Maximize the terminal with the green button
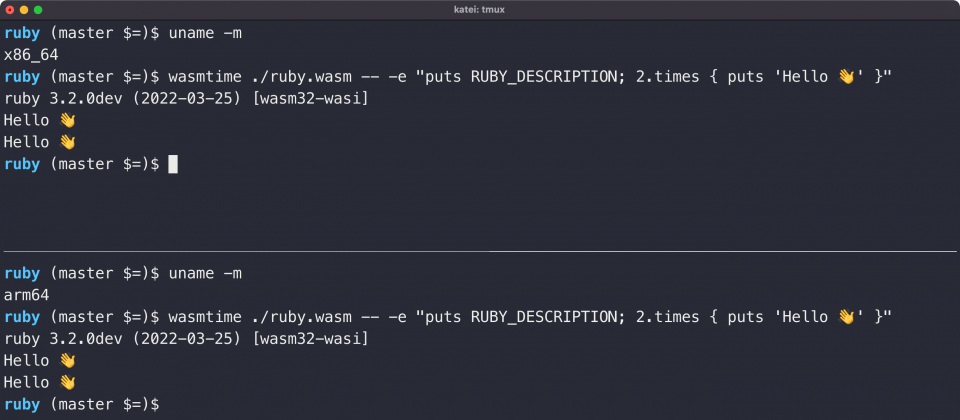 (38, 10)
